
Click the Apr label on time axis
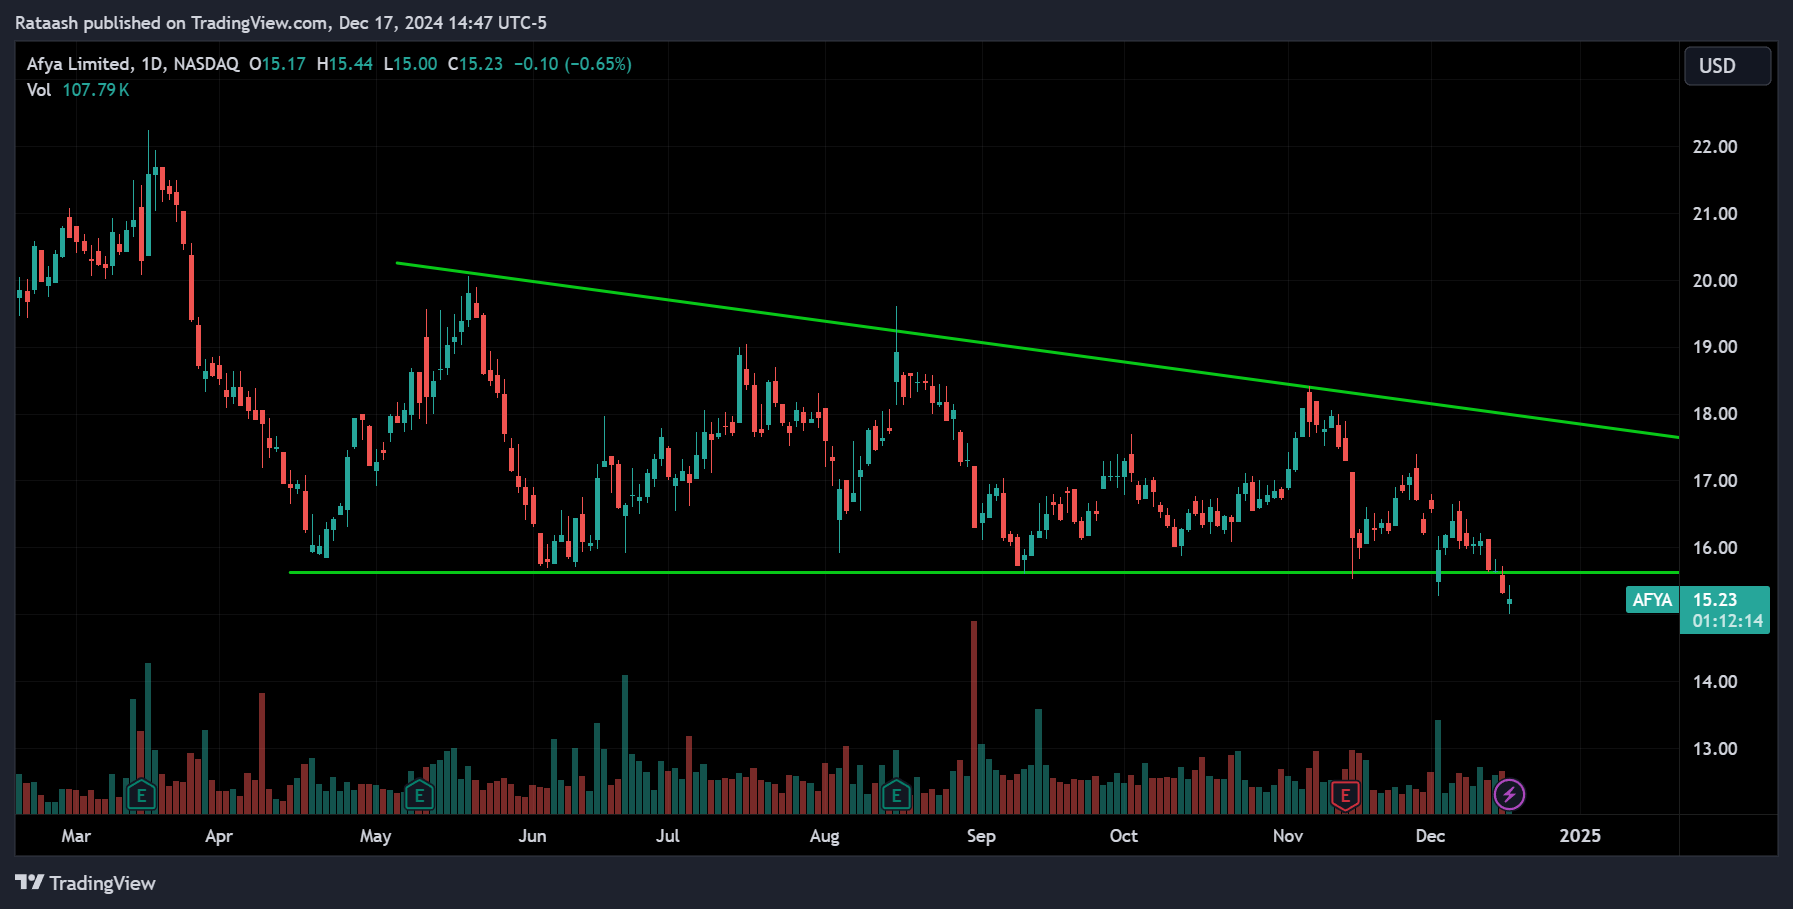click(218, 836)
